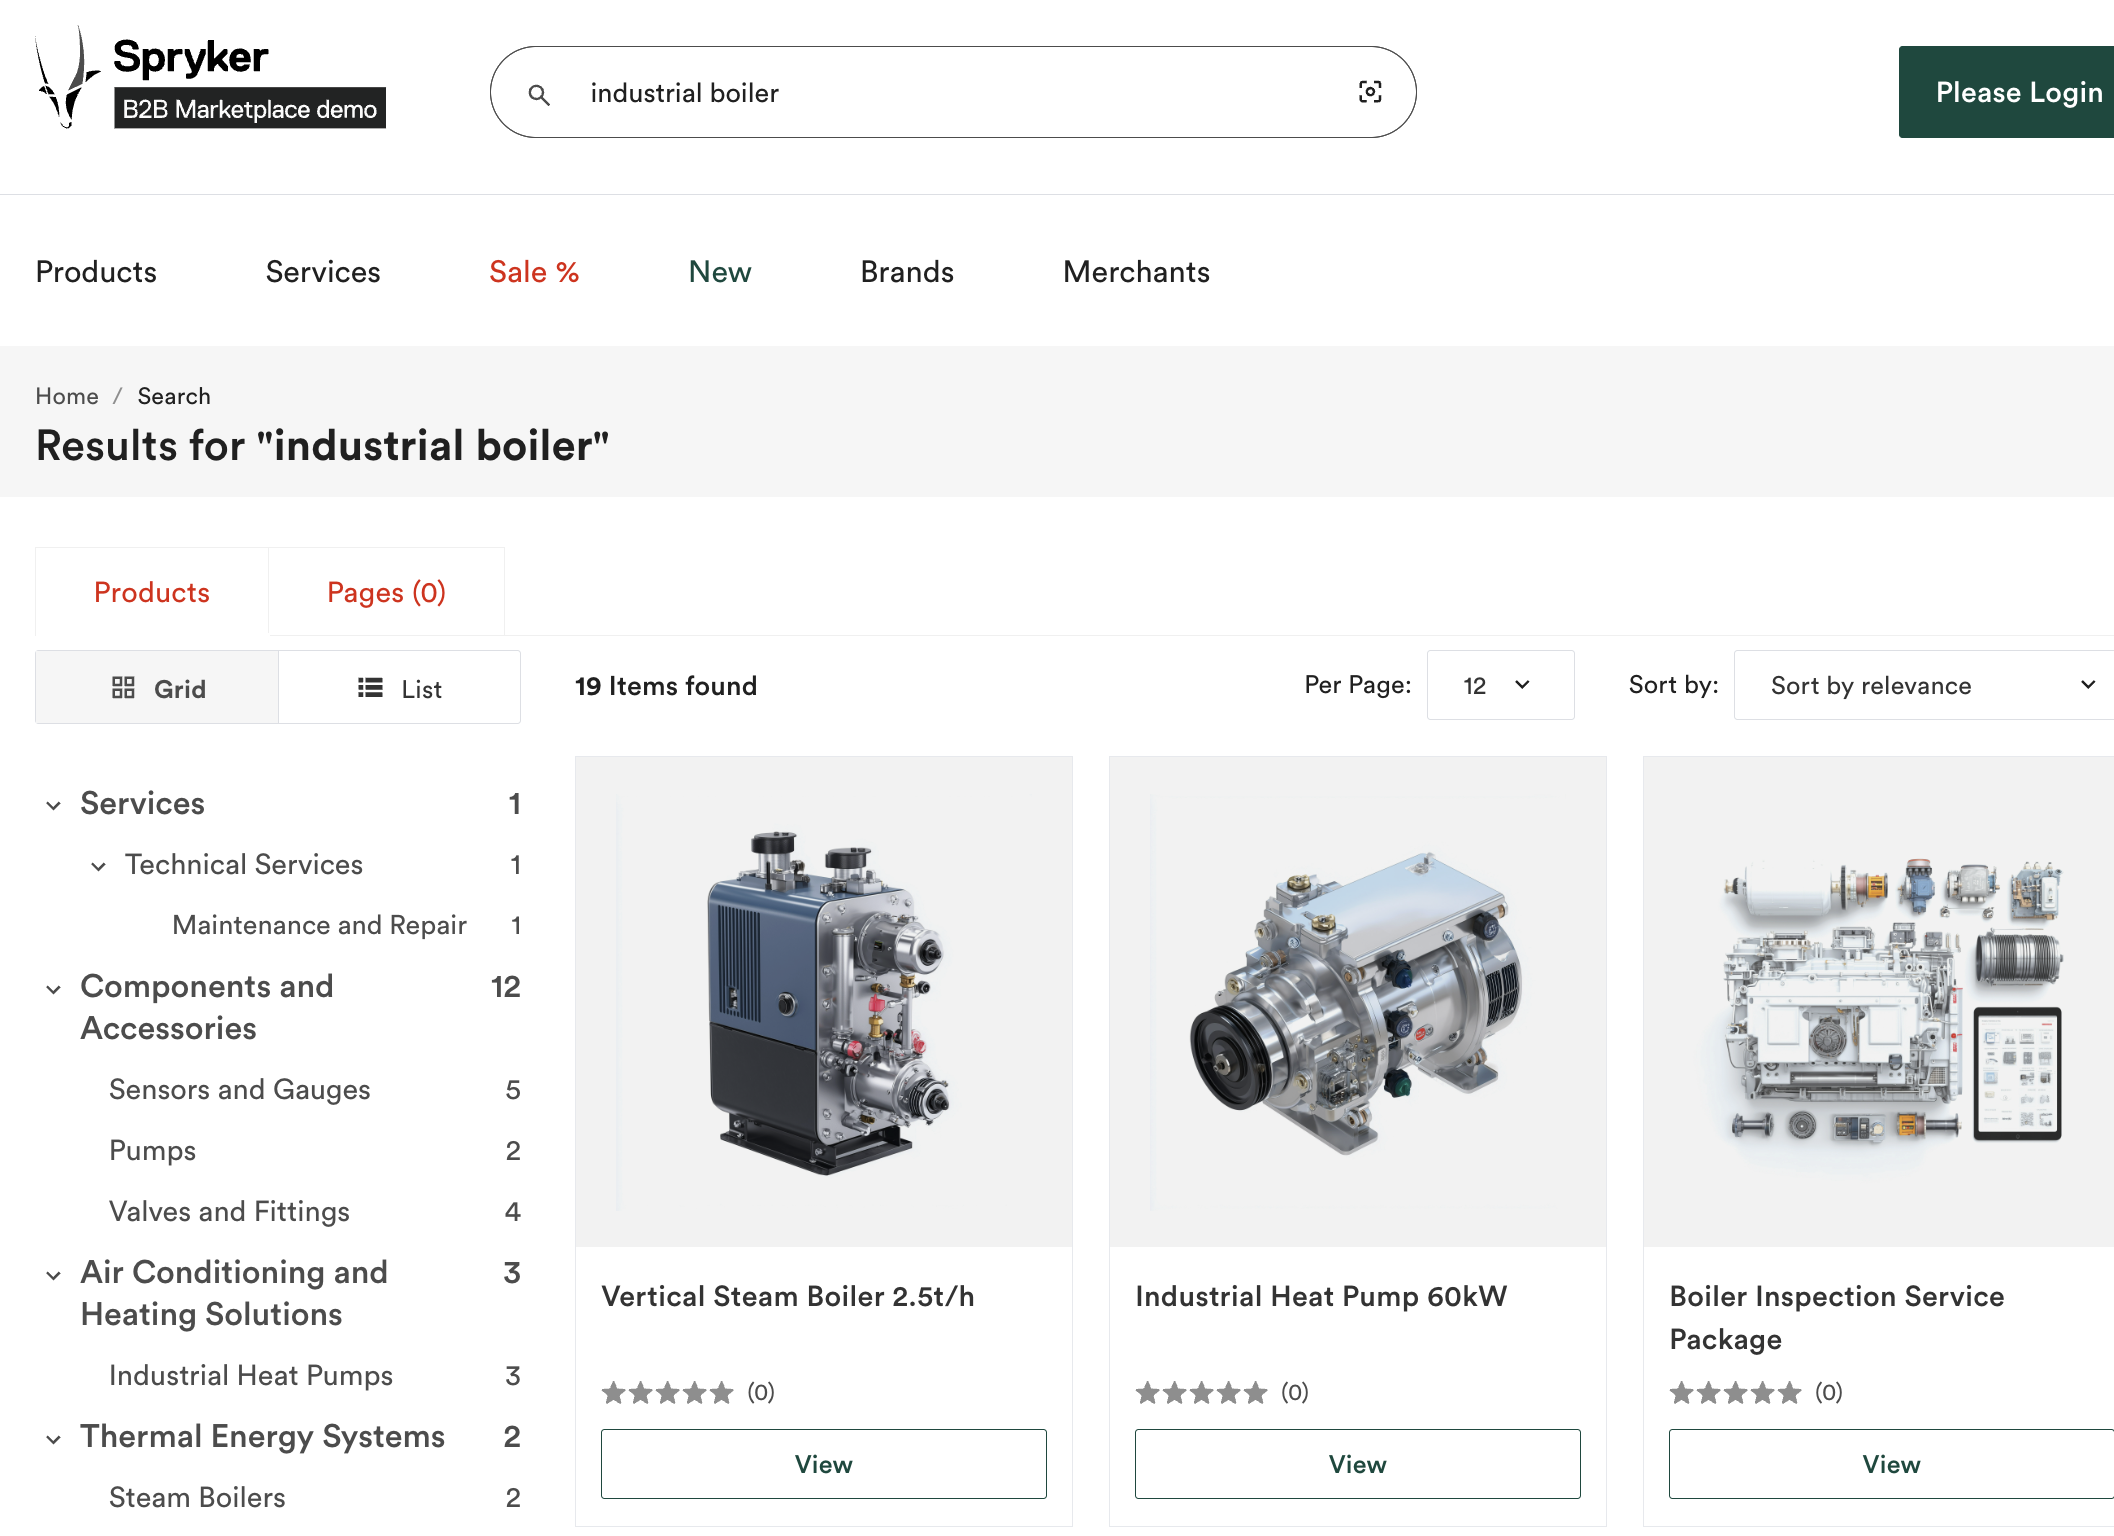Open the Sale % menu
This screenshot has height=1536, width=2114.
tap(534, 272)
